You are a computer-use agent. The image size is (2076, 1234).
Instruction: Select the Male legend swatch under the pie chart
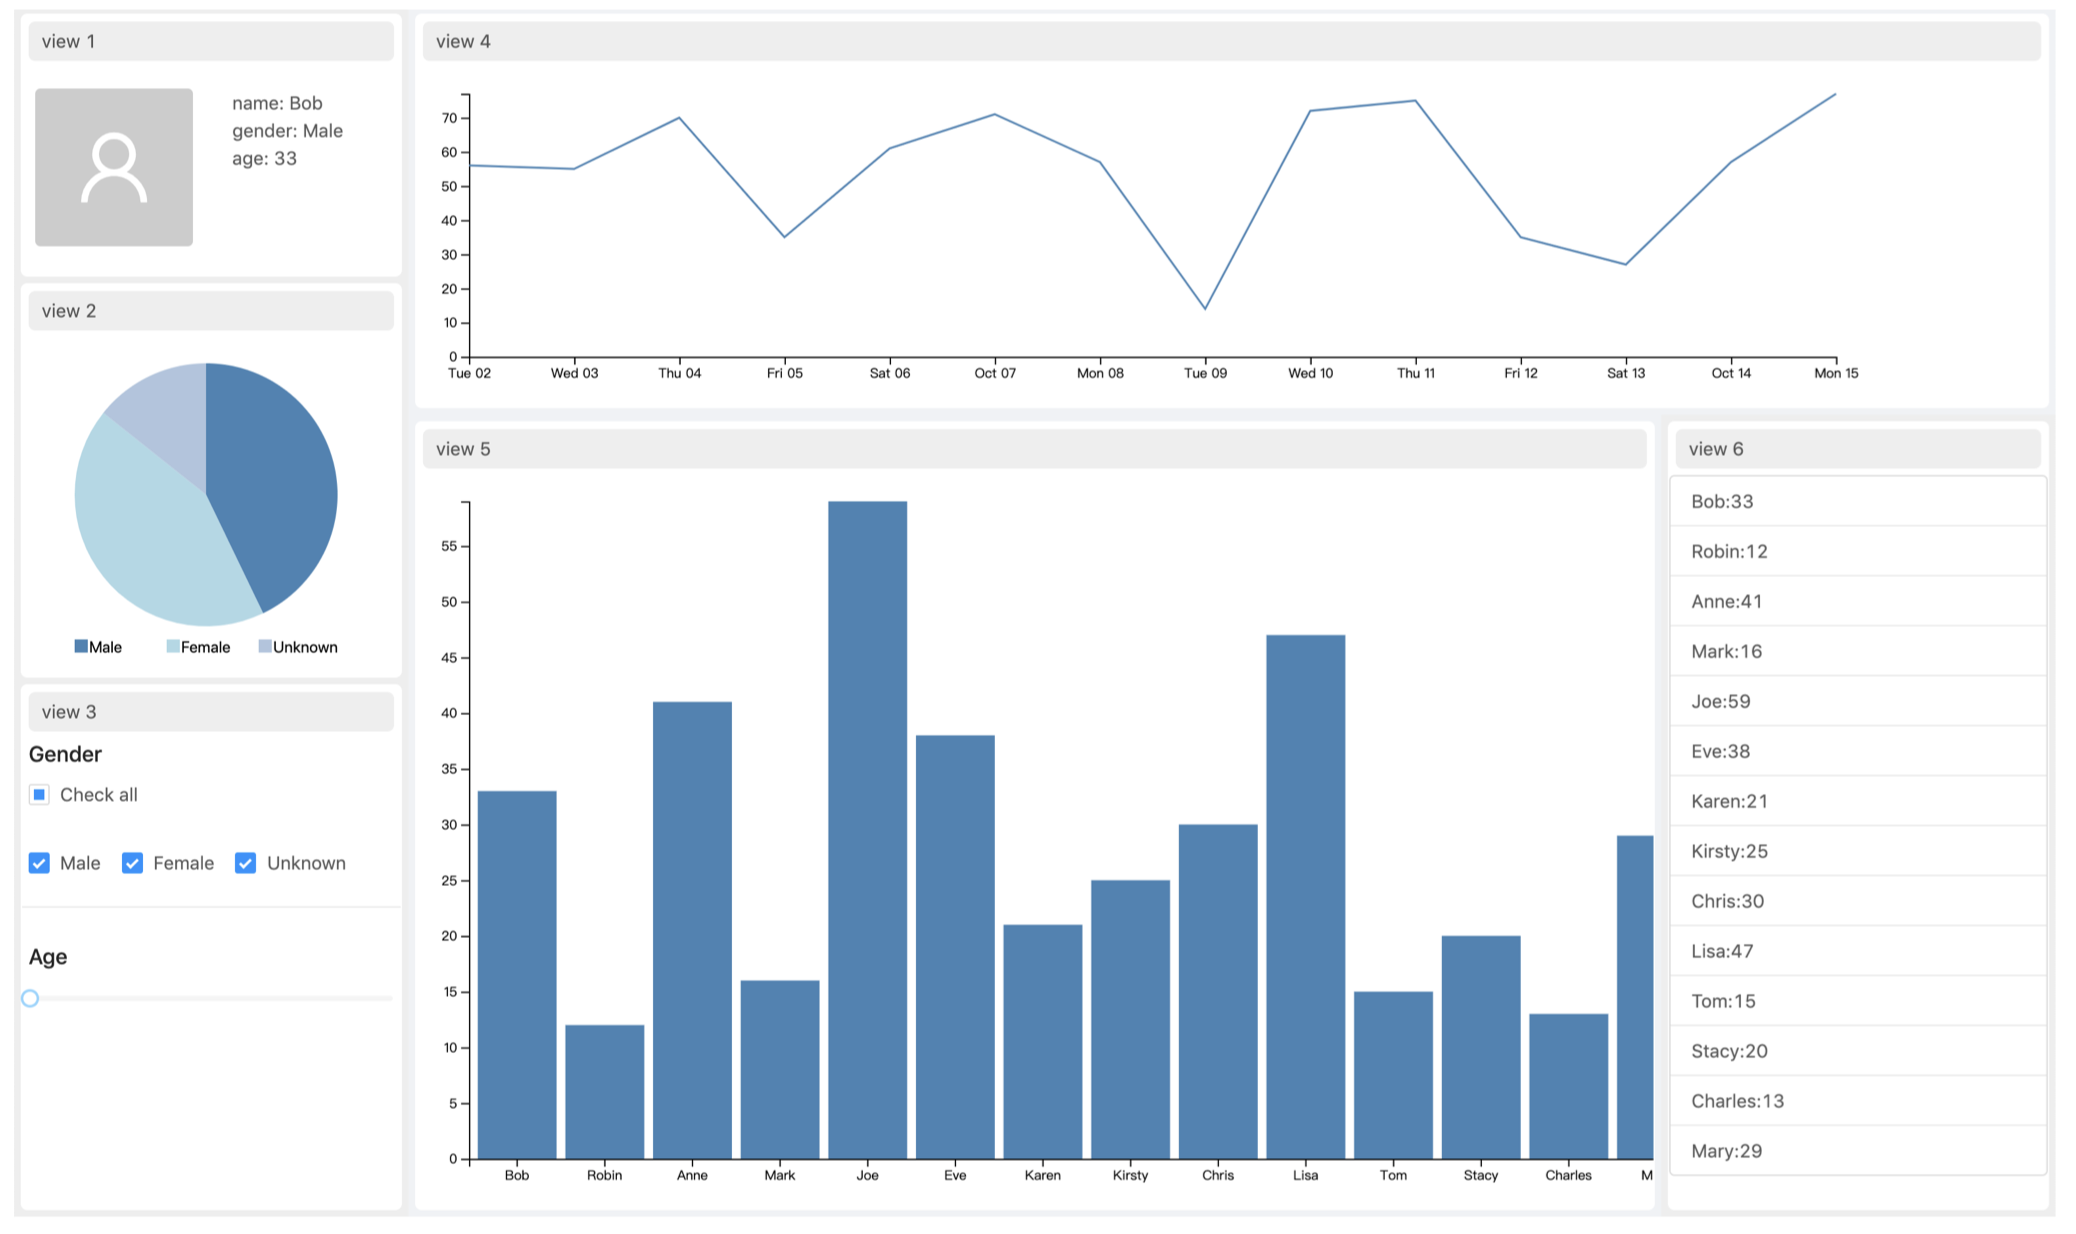tap(80, 646)
